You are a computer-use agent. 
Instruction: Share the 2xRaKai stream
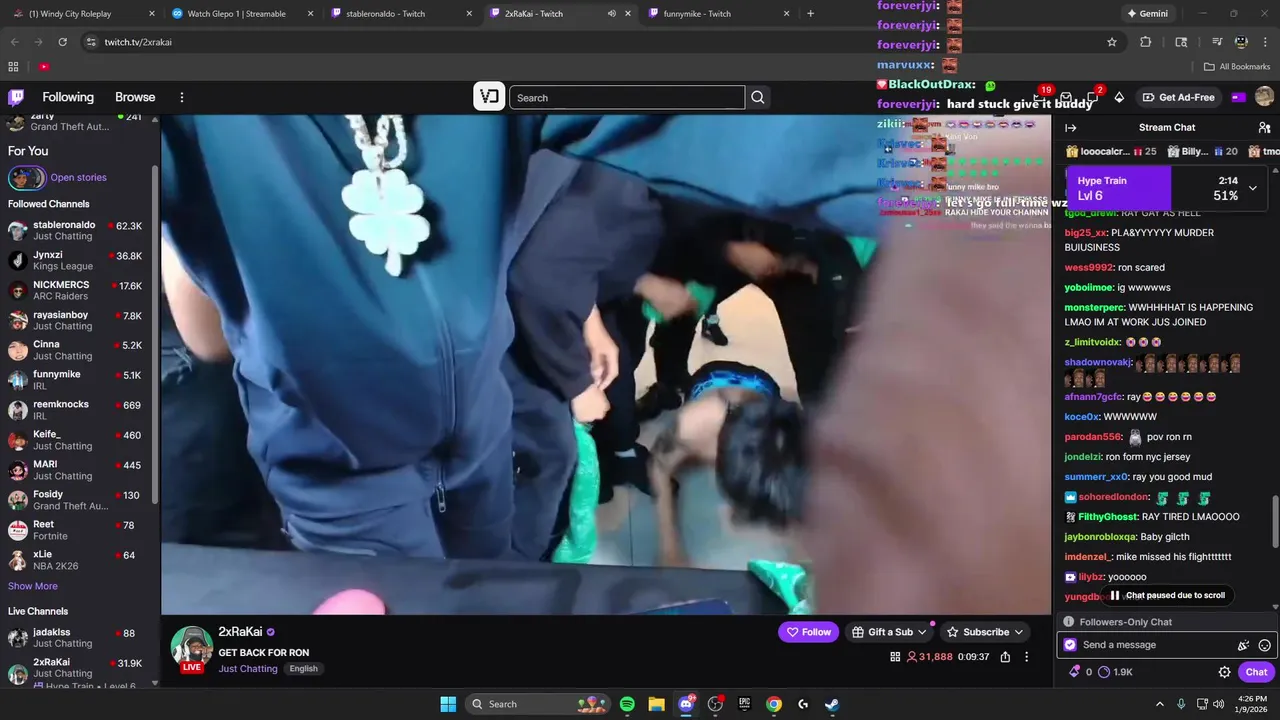[x=1005, y=657]
